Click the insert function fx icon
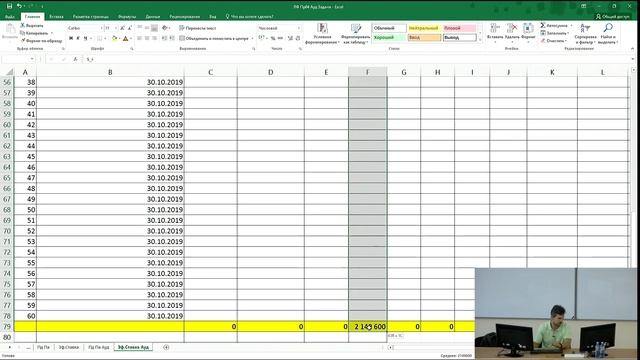640x360 pixels. click(x=75, y=59)
